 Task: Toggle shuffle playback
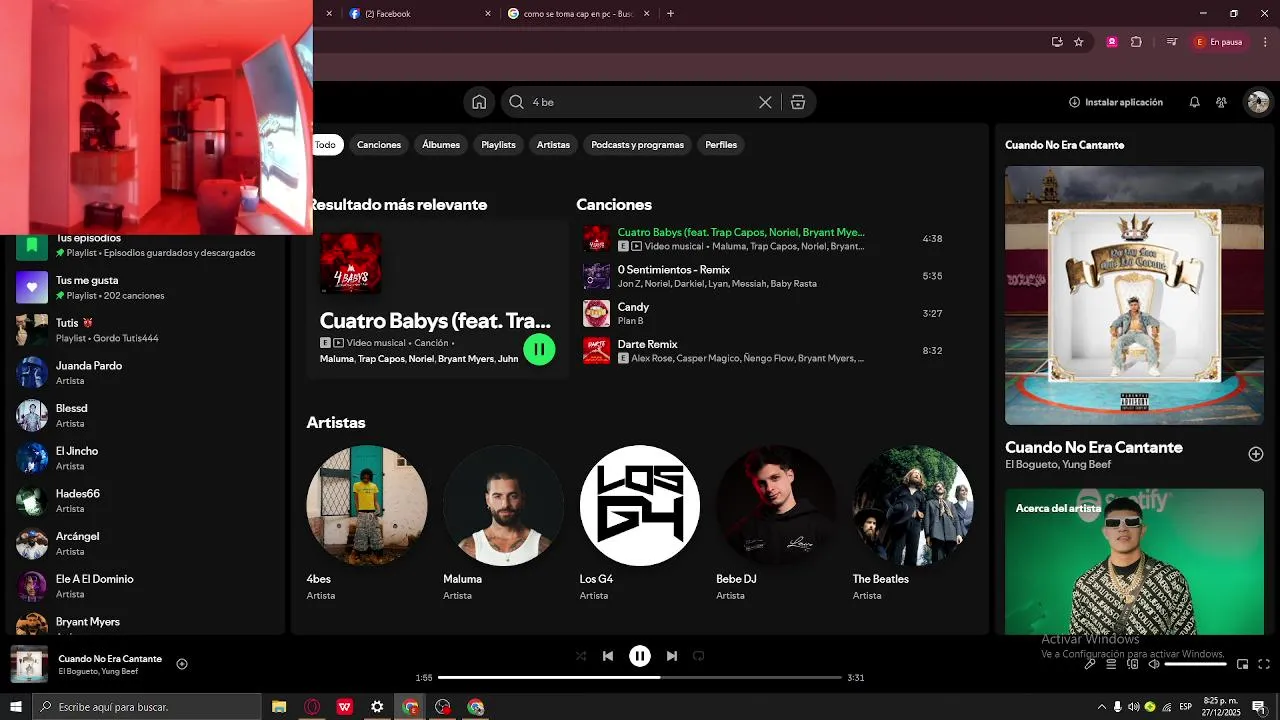click(581, 656)
